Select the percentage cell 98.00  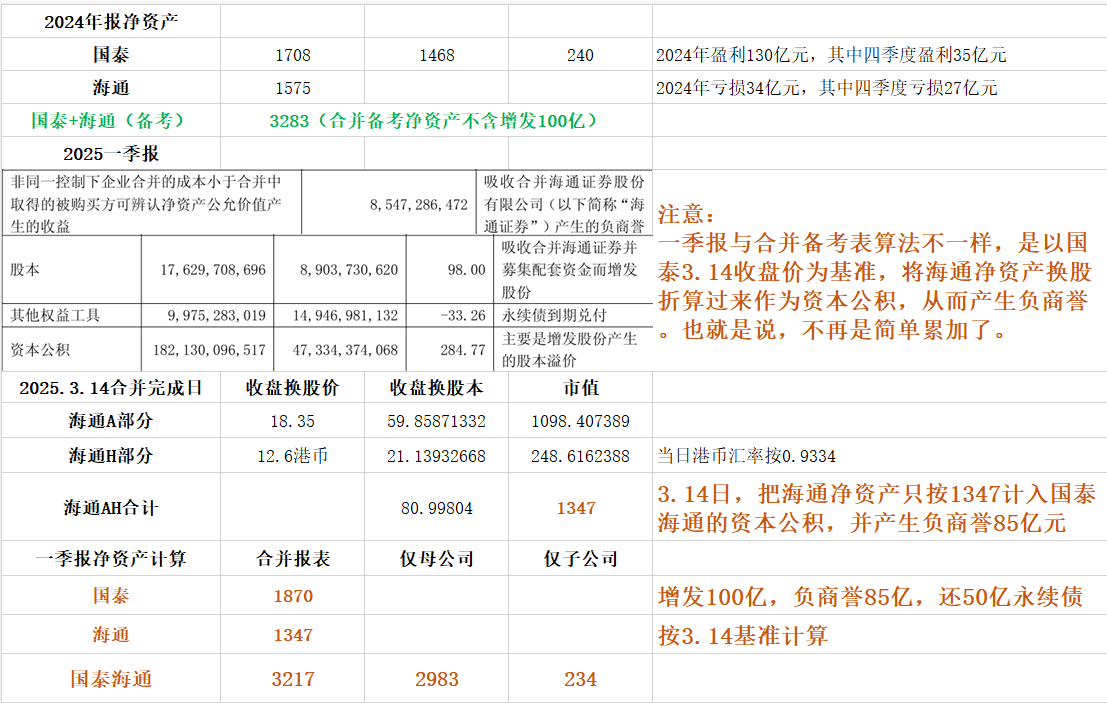tap(466, 270)
